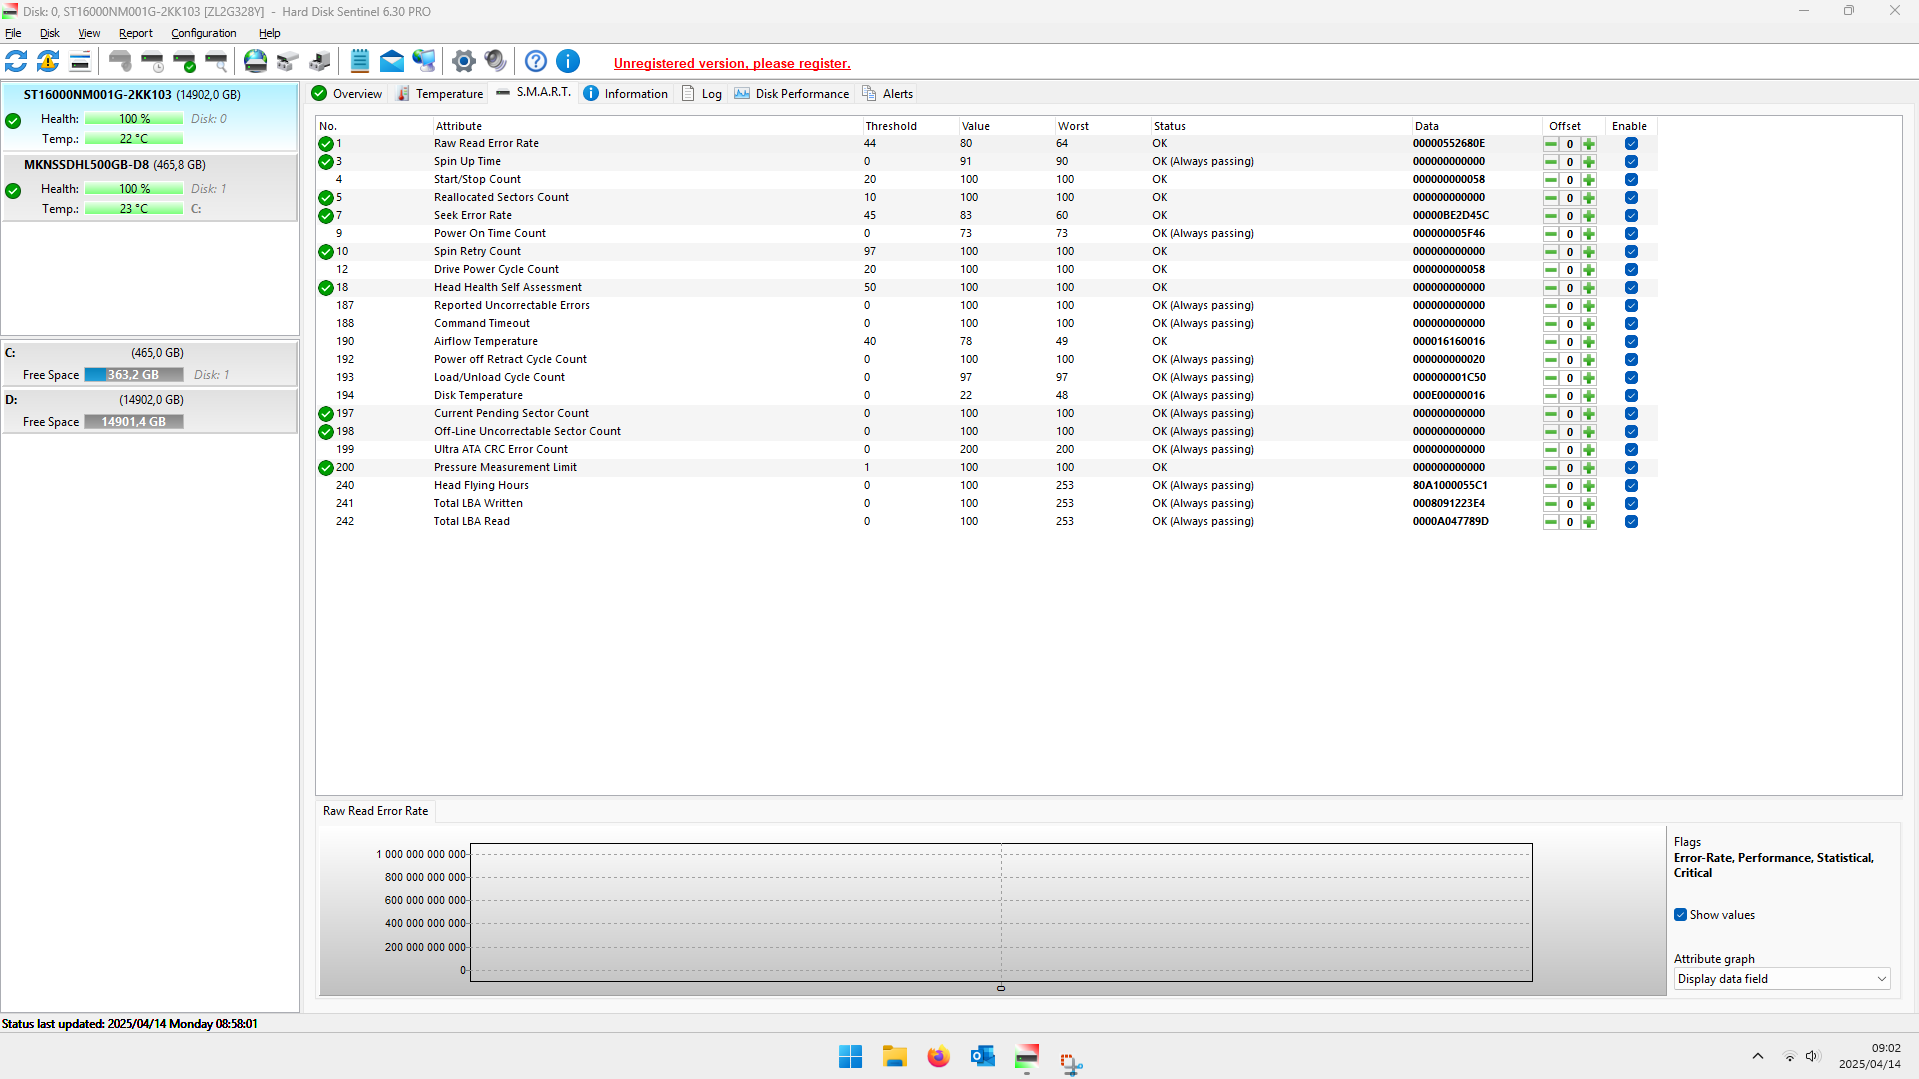1919x1079 pixels.
Task: Select the C: drive free space panel
Action: click(x=150, y=364)
